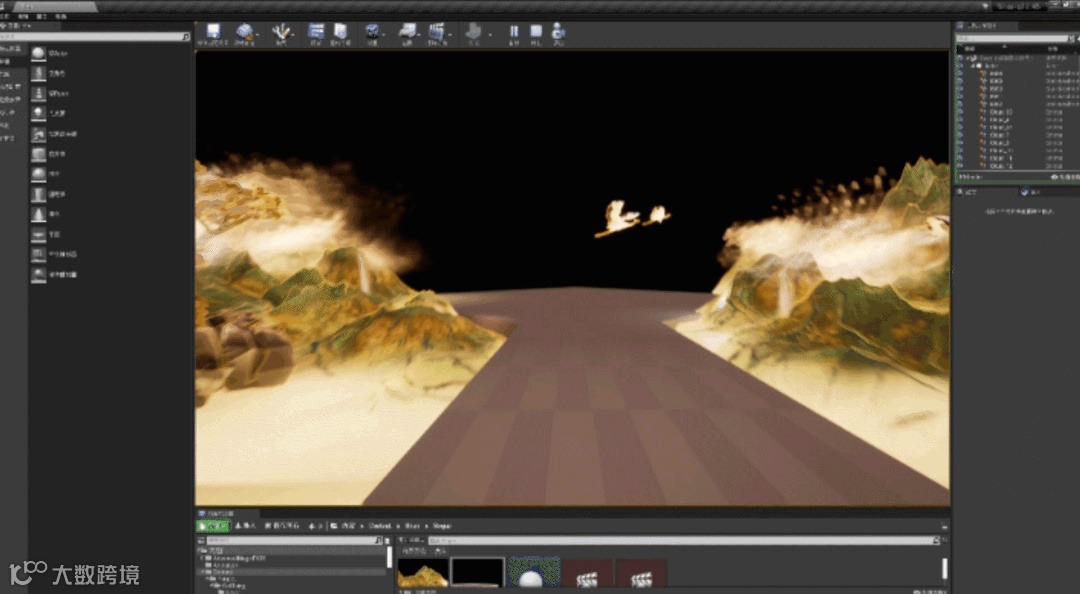Stop the play session

pyautogui.click(x=536, y=32)
